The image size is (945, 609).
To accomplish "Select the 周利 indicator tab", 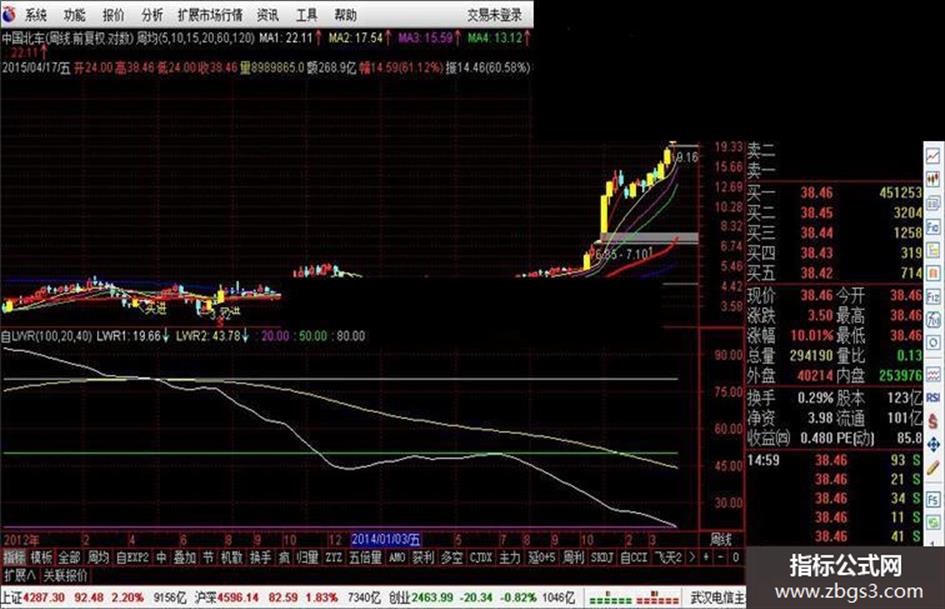I will click(573, 557).
